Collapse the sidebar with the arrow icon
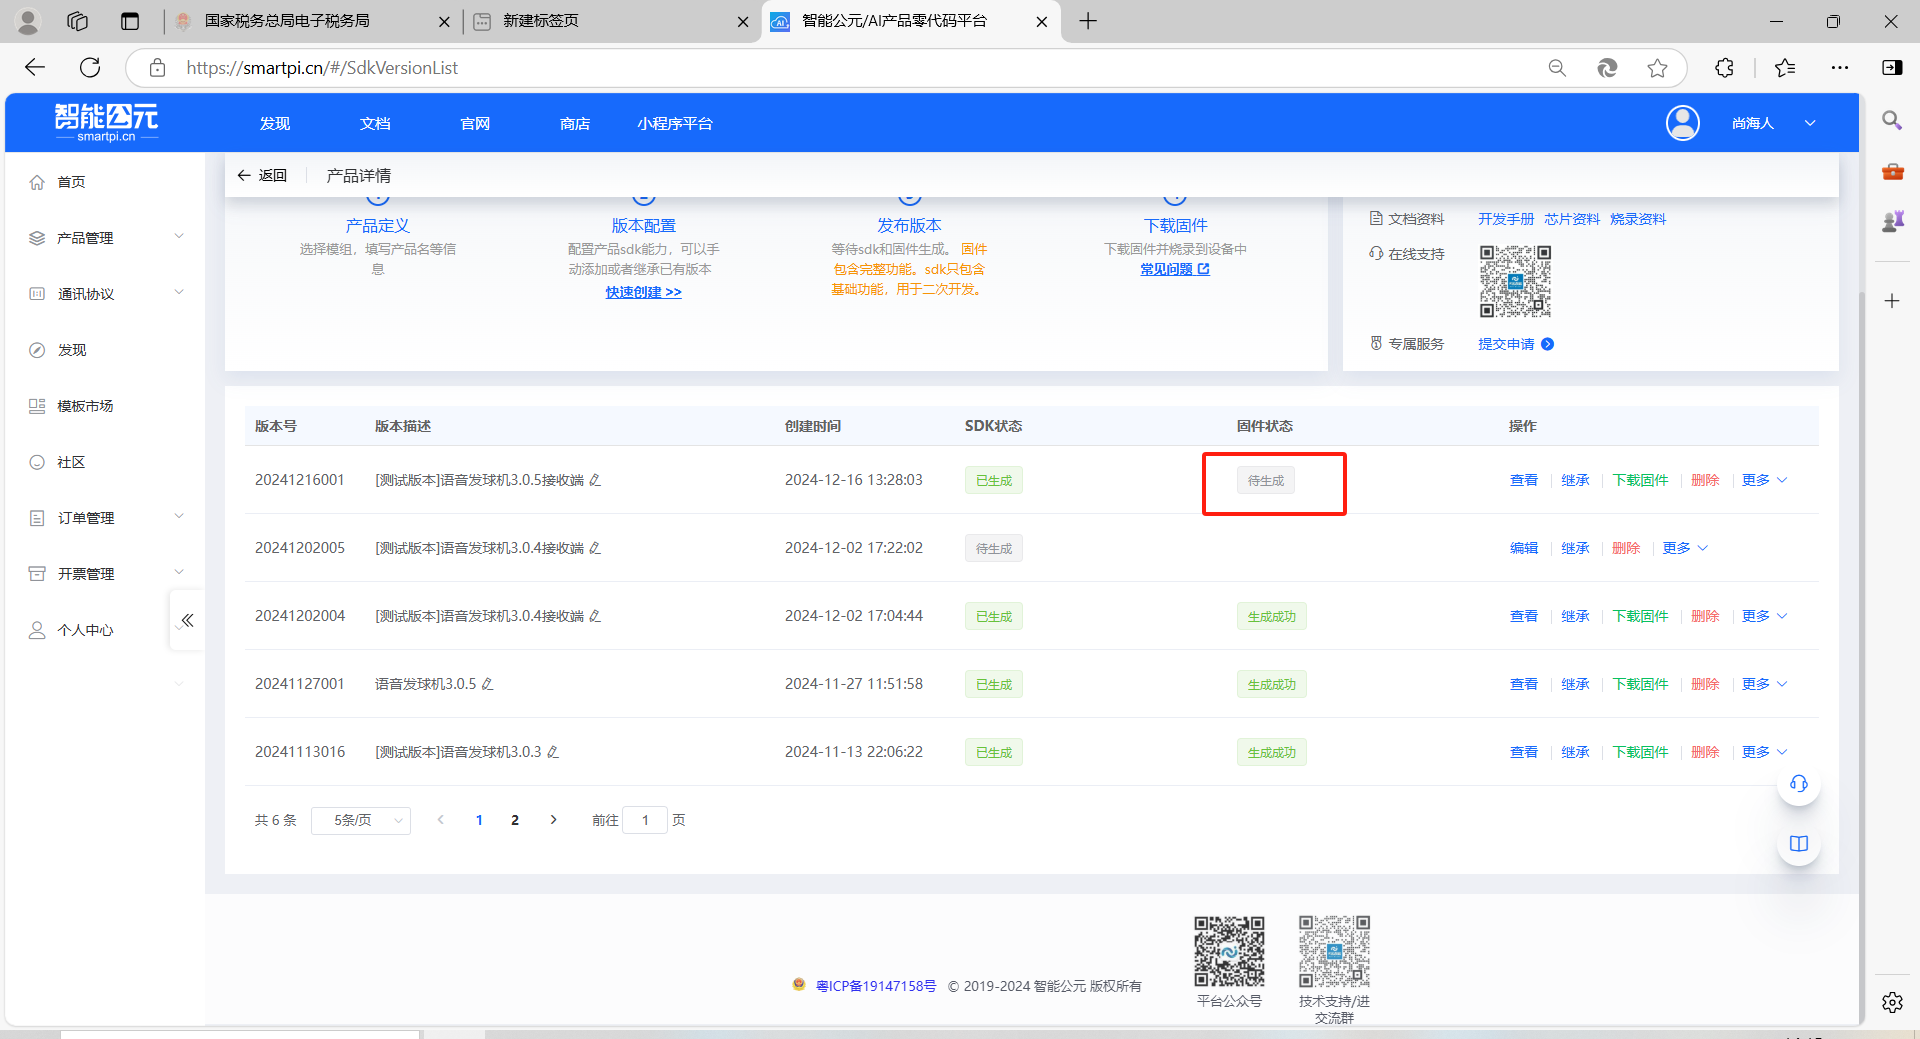Screen dimensions: 1920x1039 pos(187,620)
